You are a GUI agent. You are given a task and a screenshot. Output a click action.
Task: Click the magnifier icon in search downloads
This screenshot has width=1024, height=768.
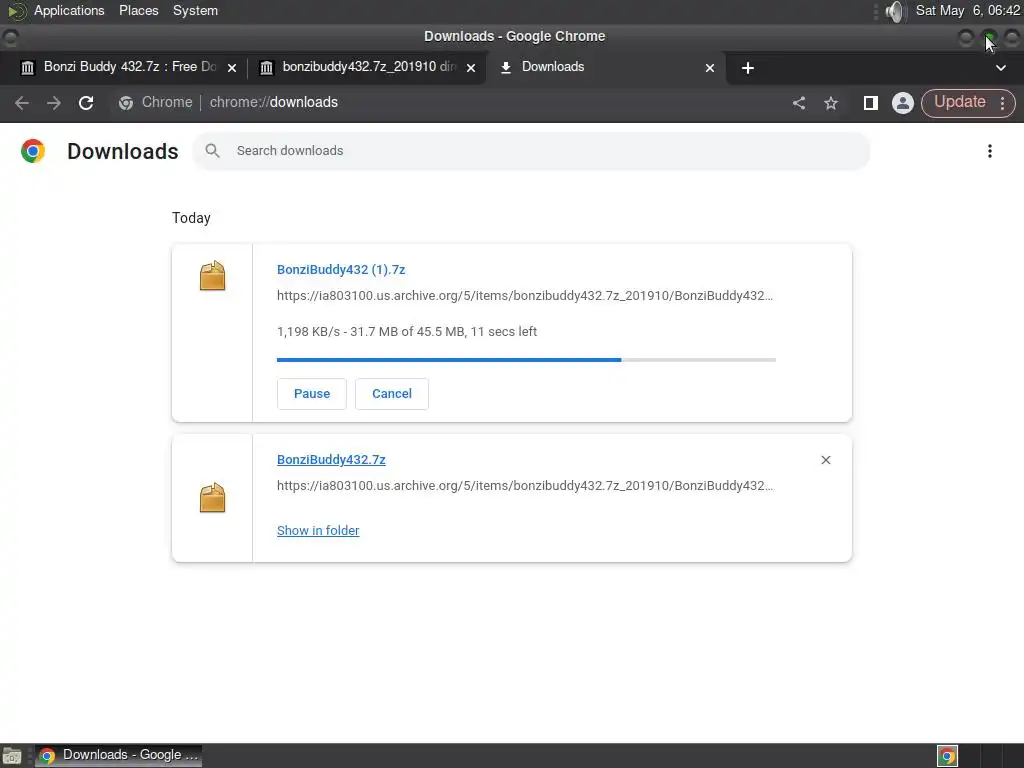[212, 151]
